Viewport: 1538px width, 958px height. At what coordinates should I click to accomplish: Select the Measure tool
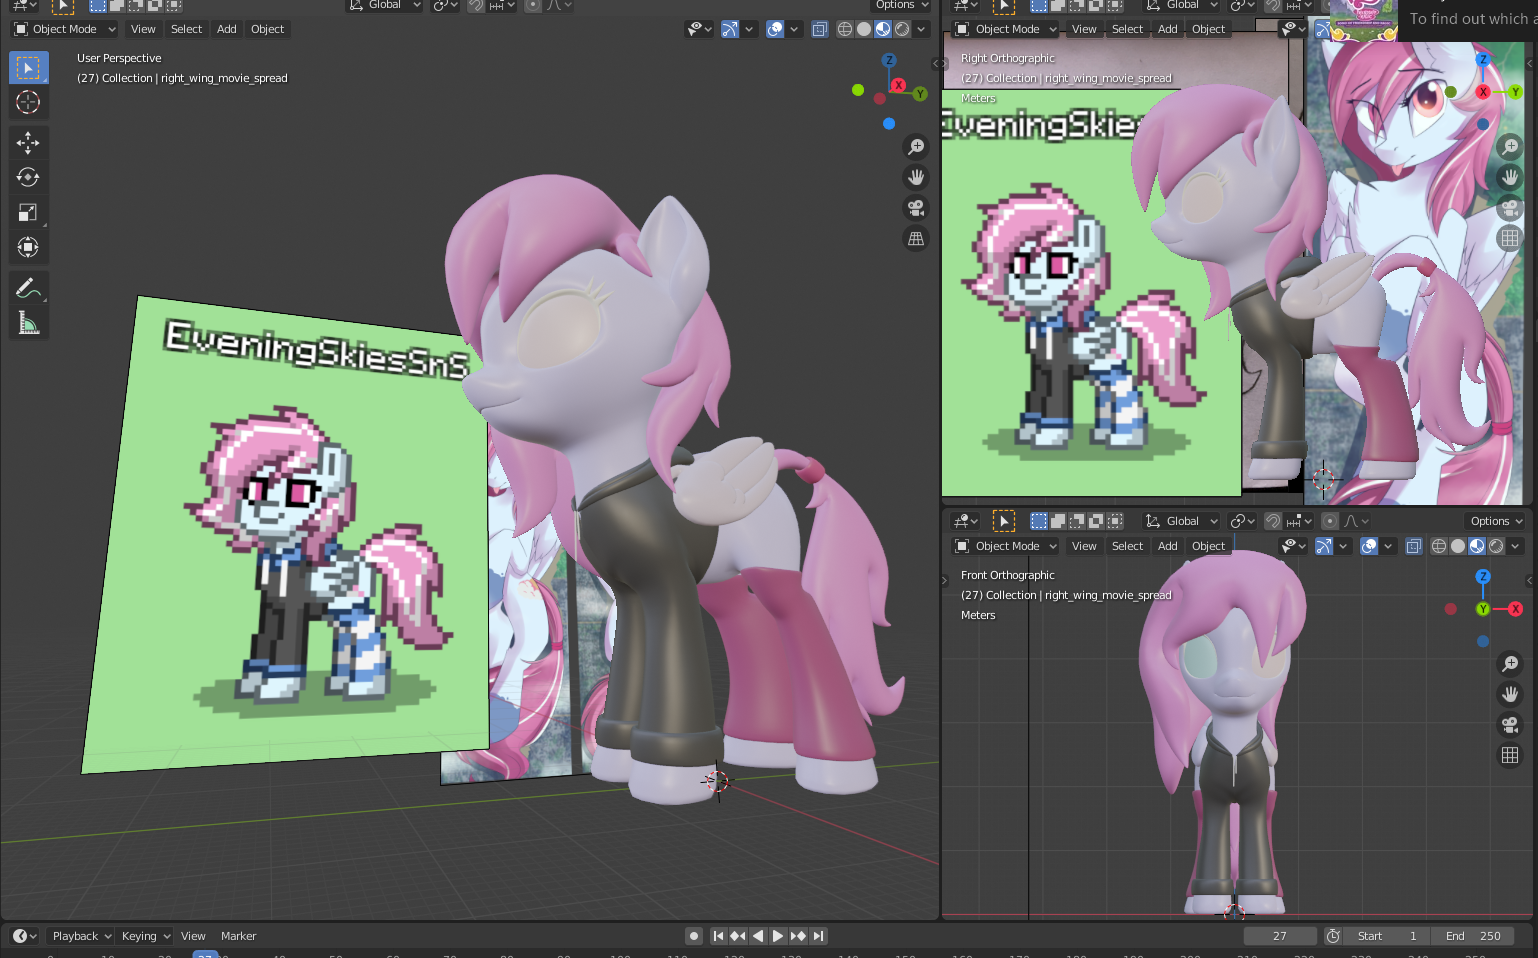click(28, 323)
